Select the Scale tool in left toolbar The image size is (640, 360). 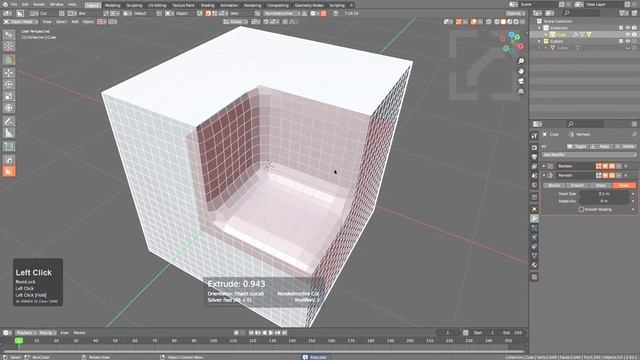tap(9, 96)
